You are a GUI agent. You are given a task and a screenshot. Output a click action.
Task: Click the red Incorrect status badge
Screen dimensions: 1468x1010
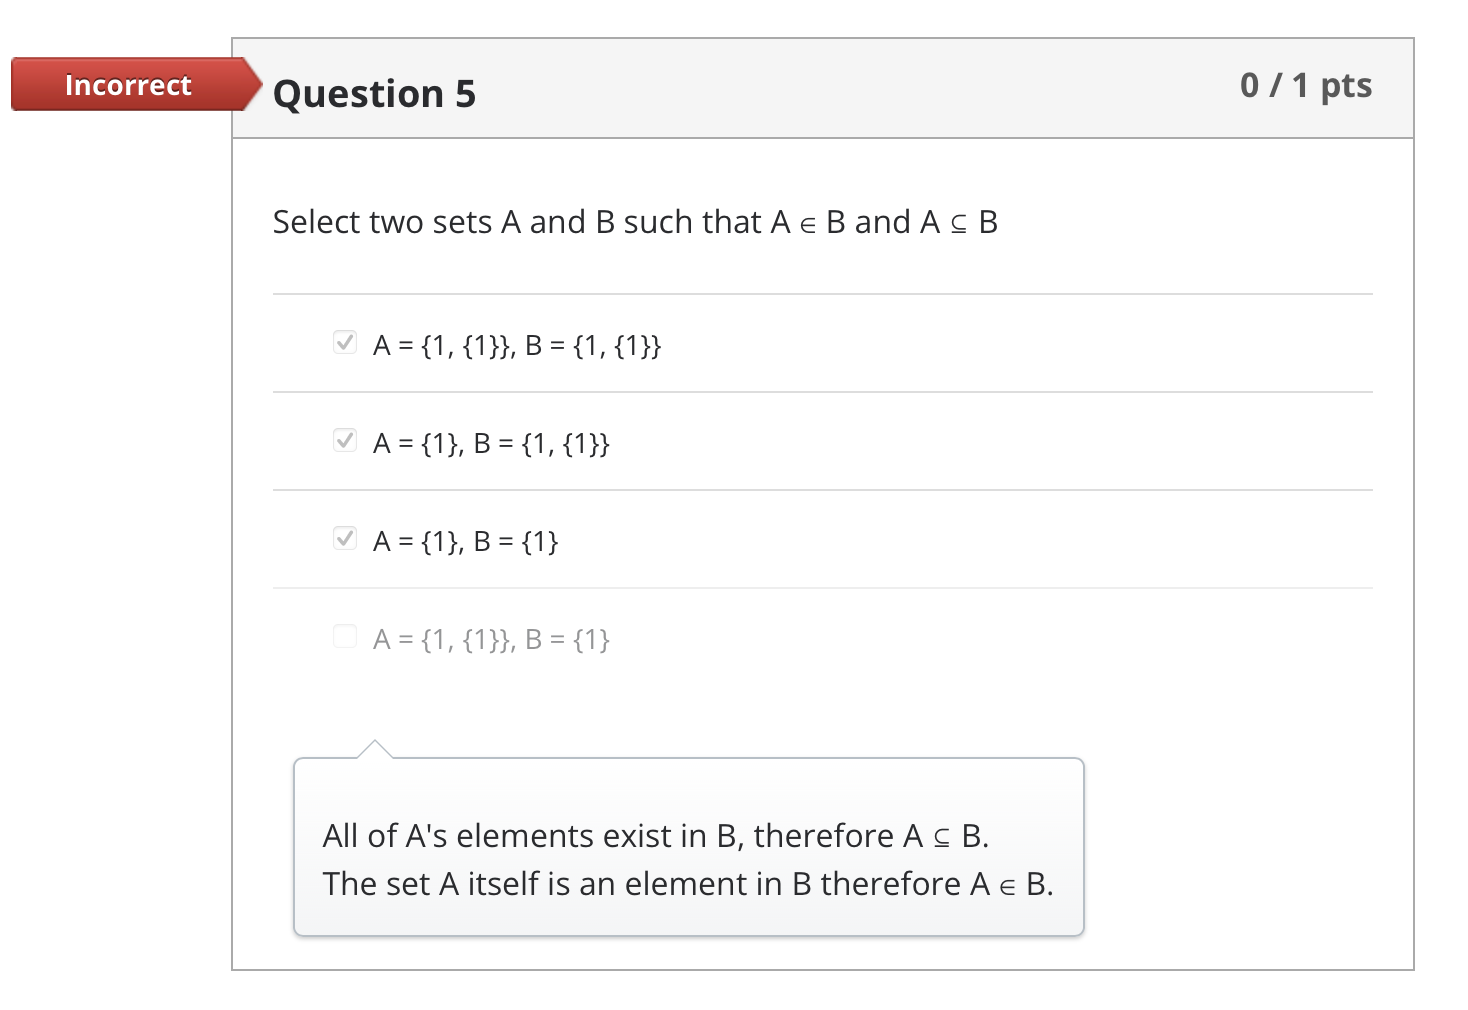pos(126,85)
